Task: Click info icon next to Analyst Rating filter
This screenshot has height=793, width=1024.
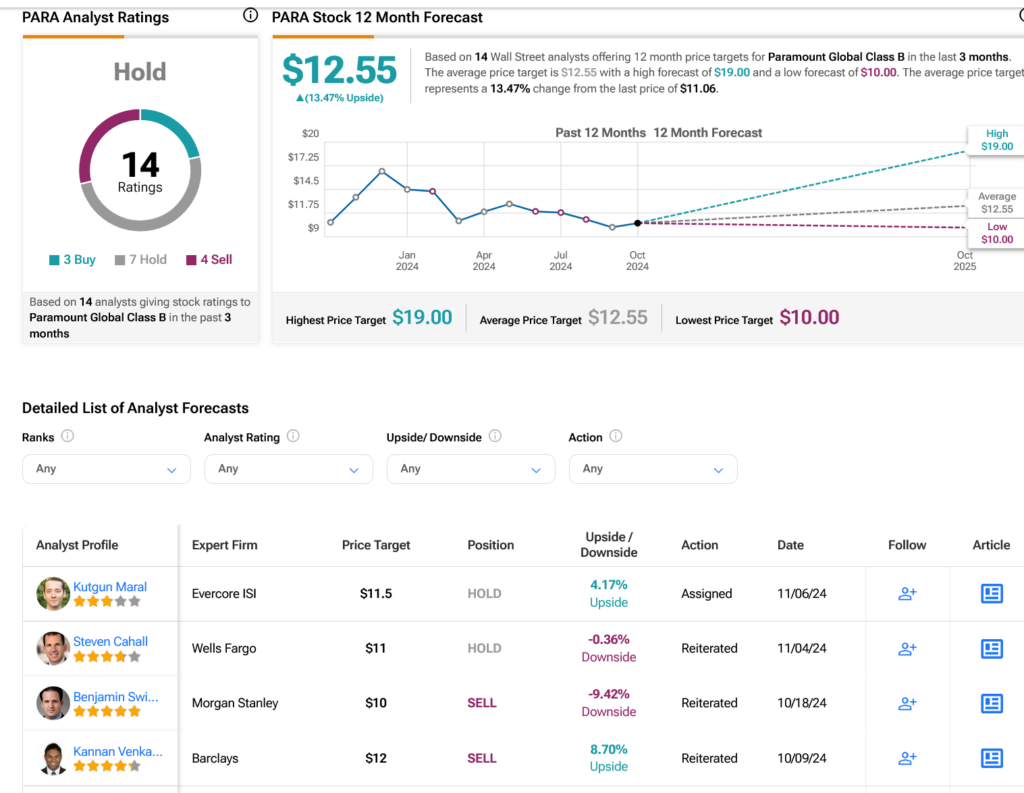Action: 293,437
